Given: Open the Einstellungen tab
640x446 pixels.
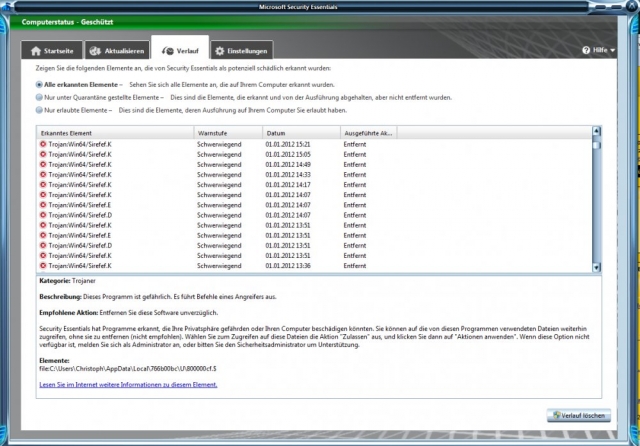Looking at the screenshot, I should pos(242,51).
